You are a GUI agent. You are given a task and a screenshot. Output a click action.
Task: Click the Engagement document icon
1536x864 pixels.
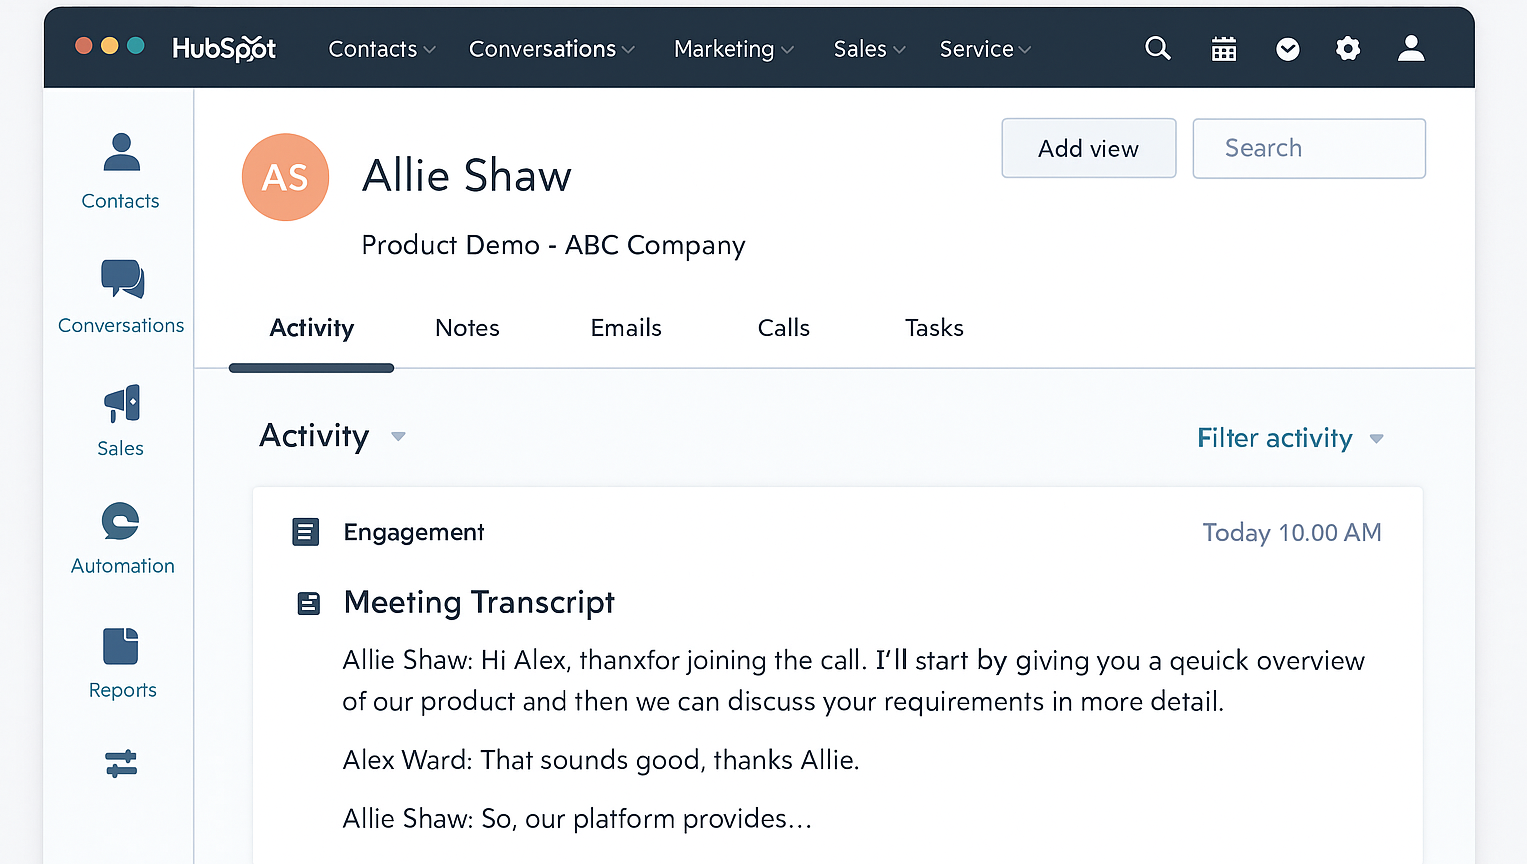click(x=306, y=531)
